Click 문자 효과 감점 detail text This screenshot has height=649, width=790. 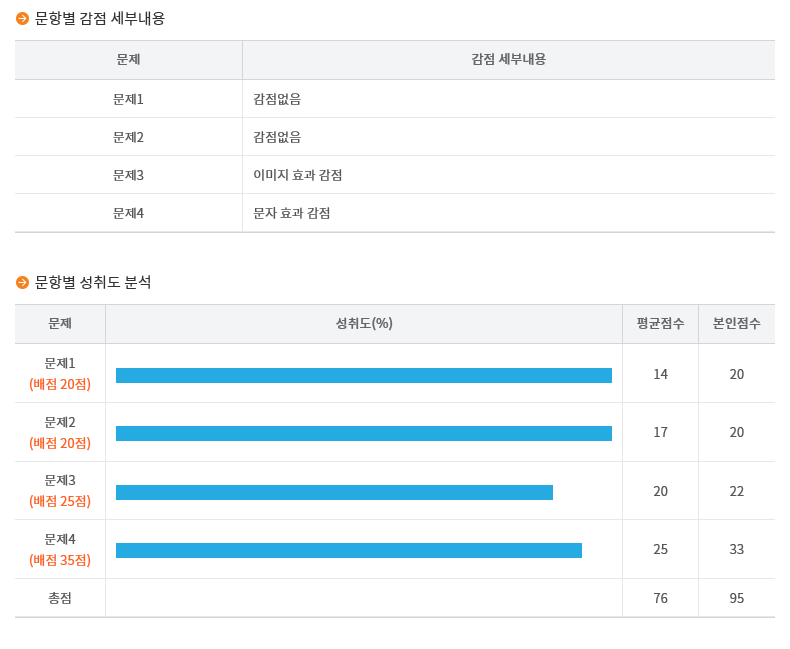tap(292, 213)
